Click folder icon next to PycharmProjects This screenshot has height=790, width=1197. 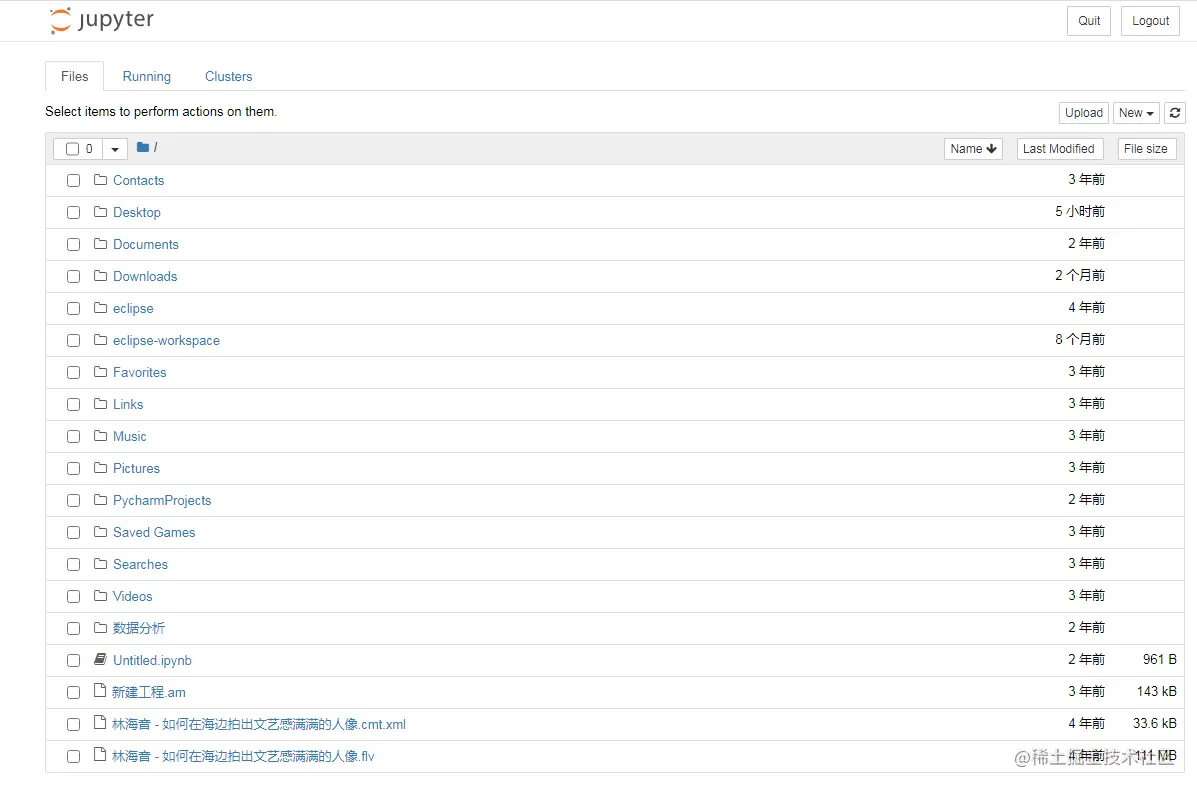(x=100, y=501)
